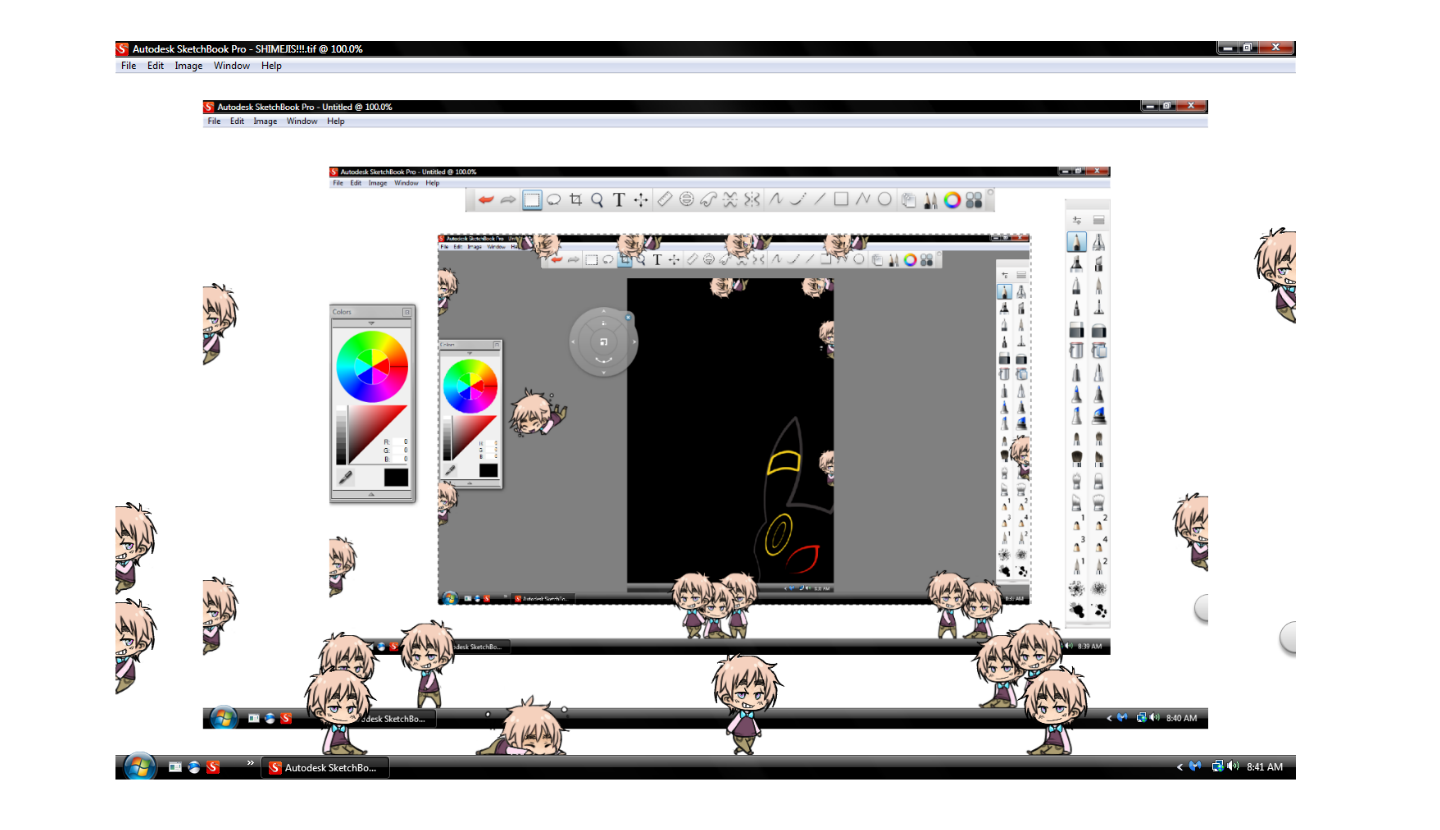
Task: Select the Text (T) tool in the large toolbar
Action: [619, 200]
